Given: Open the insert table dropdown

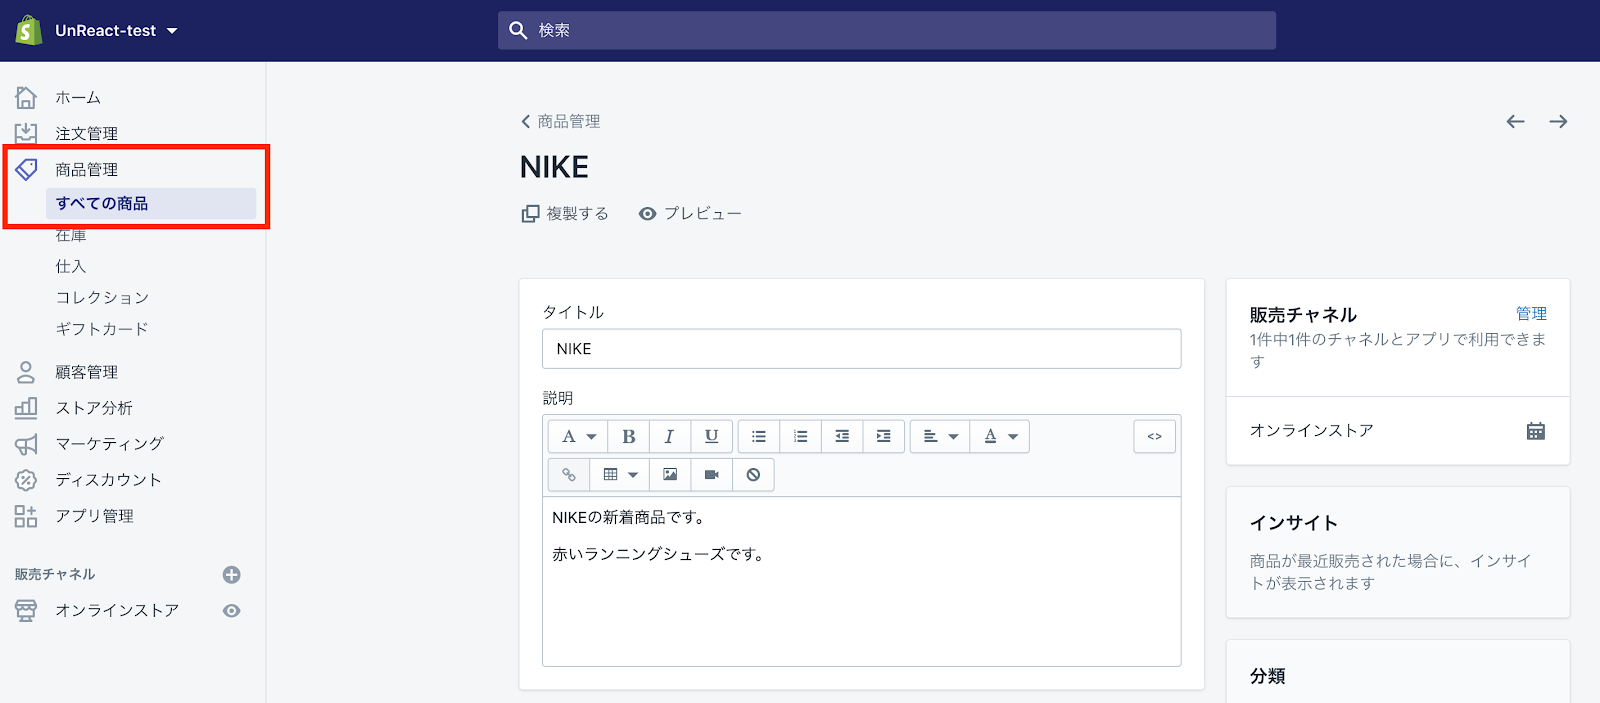Looking at the screenshot, I should (620, 474).
